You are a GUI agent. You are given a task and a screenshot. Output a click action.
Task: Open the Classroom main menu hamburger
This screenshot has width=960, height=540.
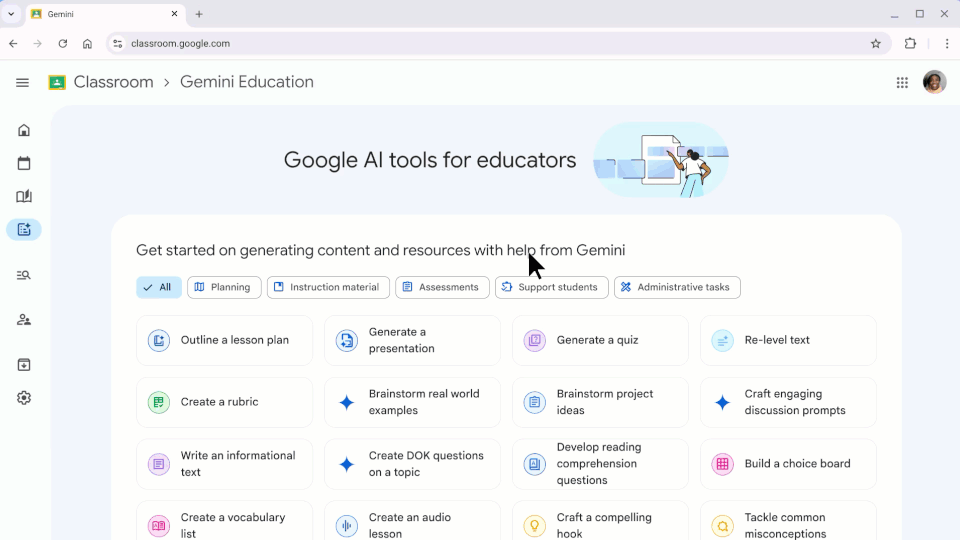click(x=22, y=83)
